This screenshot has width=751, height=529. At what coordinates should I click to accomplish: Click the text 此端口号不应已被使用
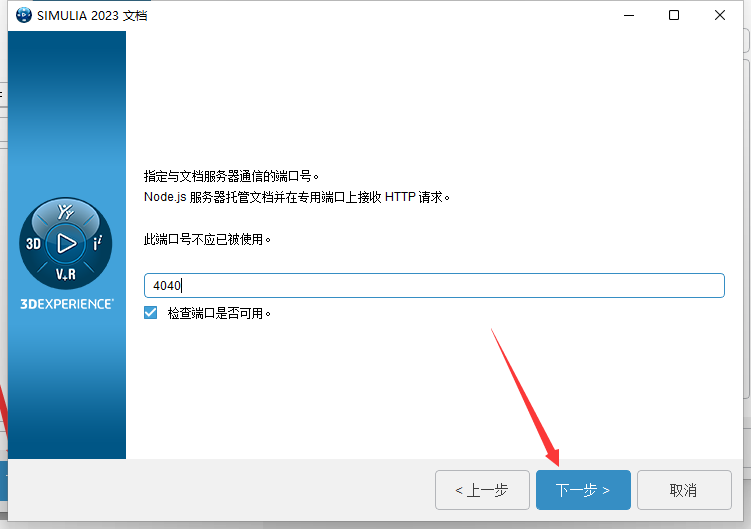tap(207, 239)
